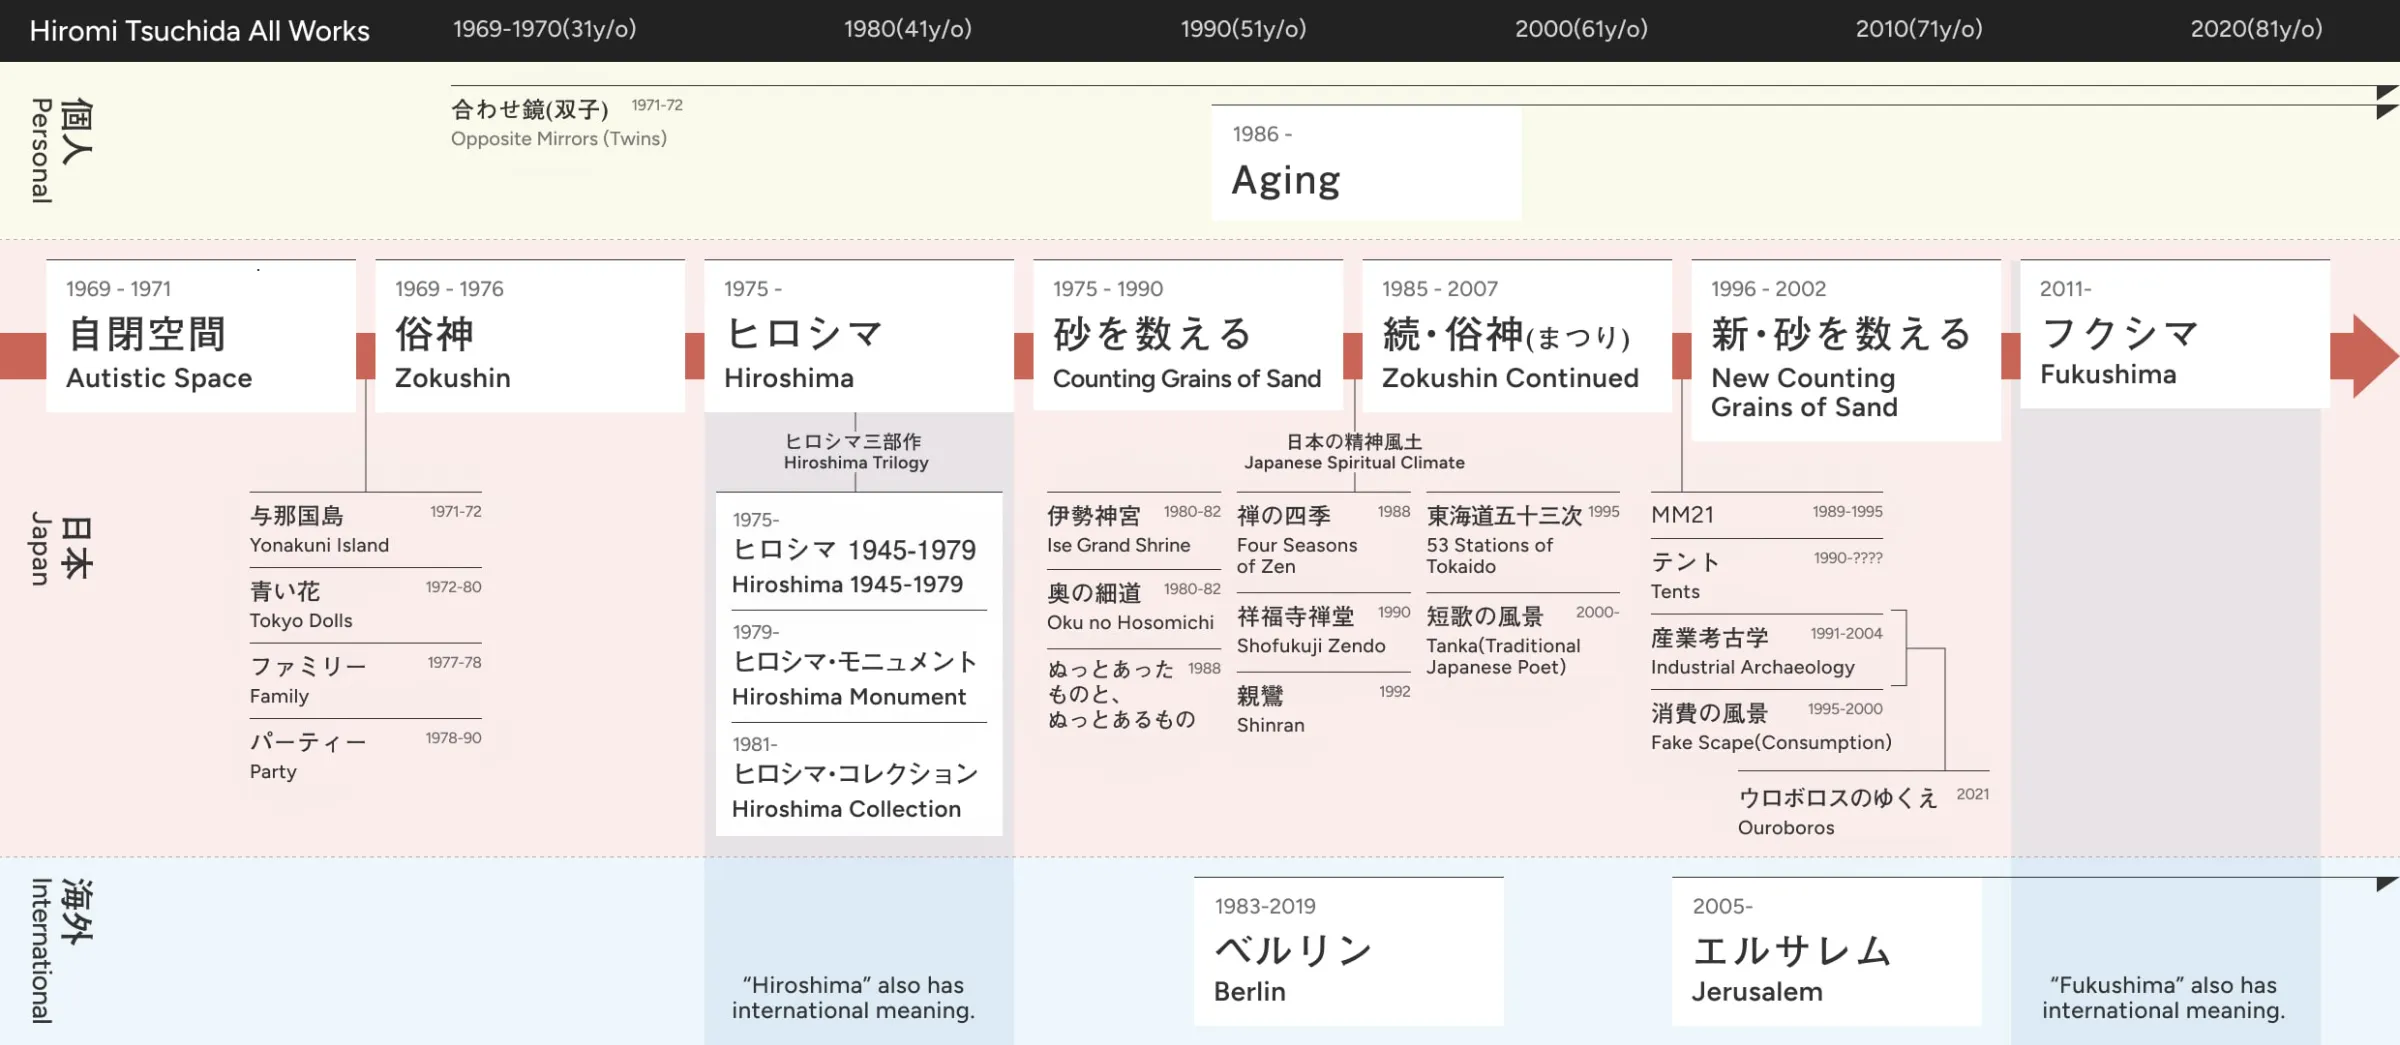This screenshot has width=2400, height=1045.
Task: Open Hiroshima Monument entry
Action: click(859, 666)
